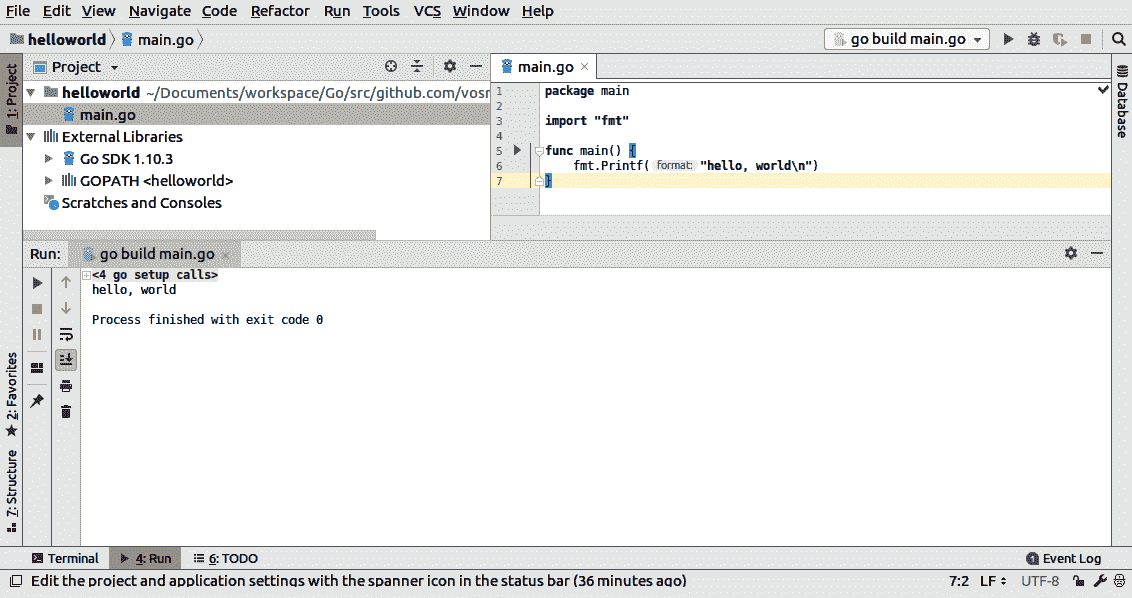Viewport: 1132px width, 598px height.
Task: Open settings via status bar spanner icon
Action: 1100,581
